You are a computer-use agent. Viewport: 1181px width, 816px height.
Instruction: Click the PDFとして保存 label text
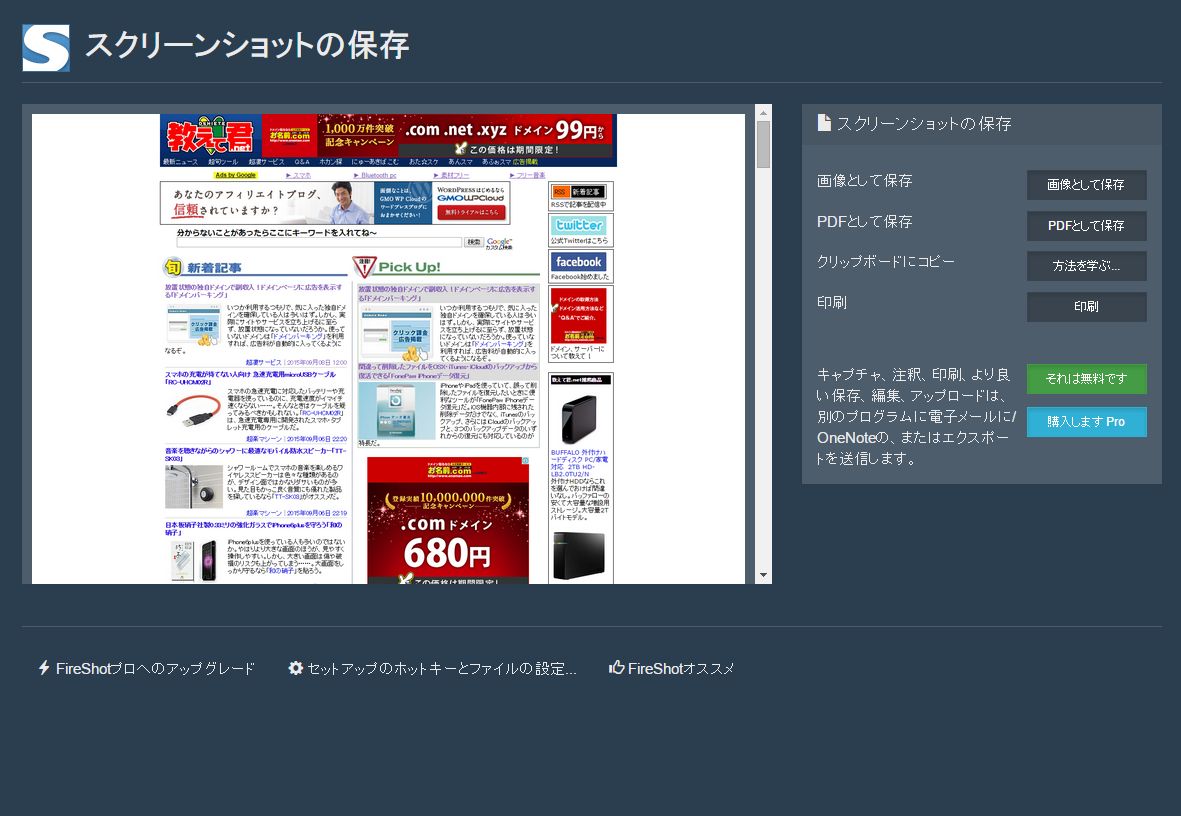865,222
